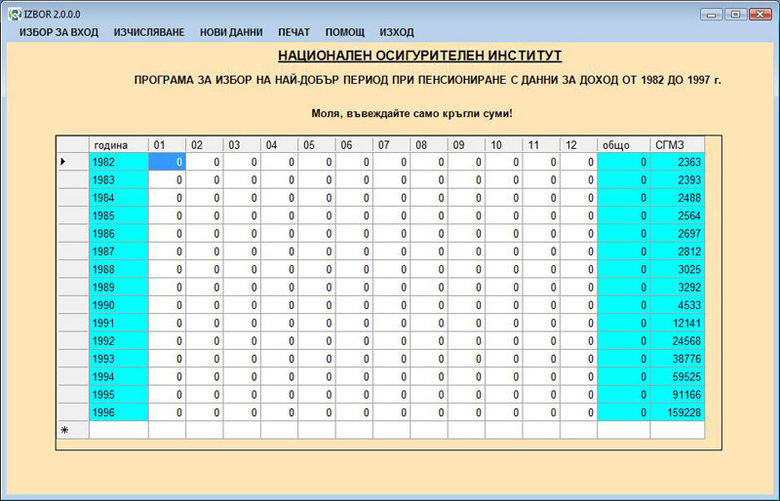
Task: Click the empty година cell in the new row
Action: click(x=119, y=430)
